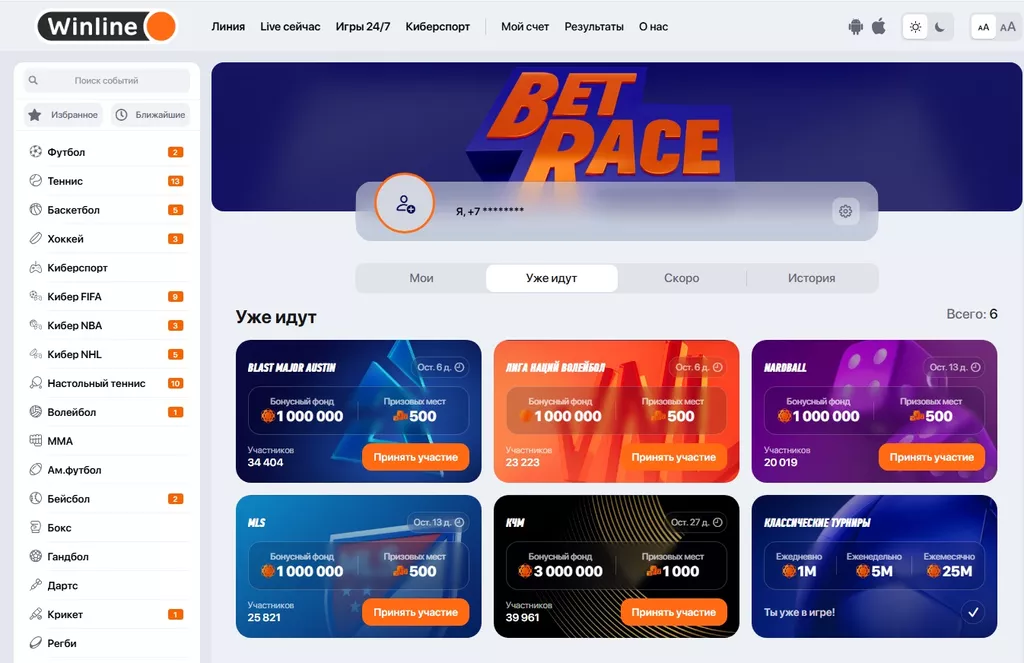Screen dimensions: 1024x663
Task: Open the Скоро tab
Action: (x=682, y=278)
